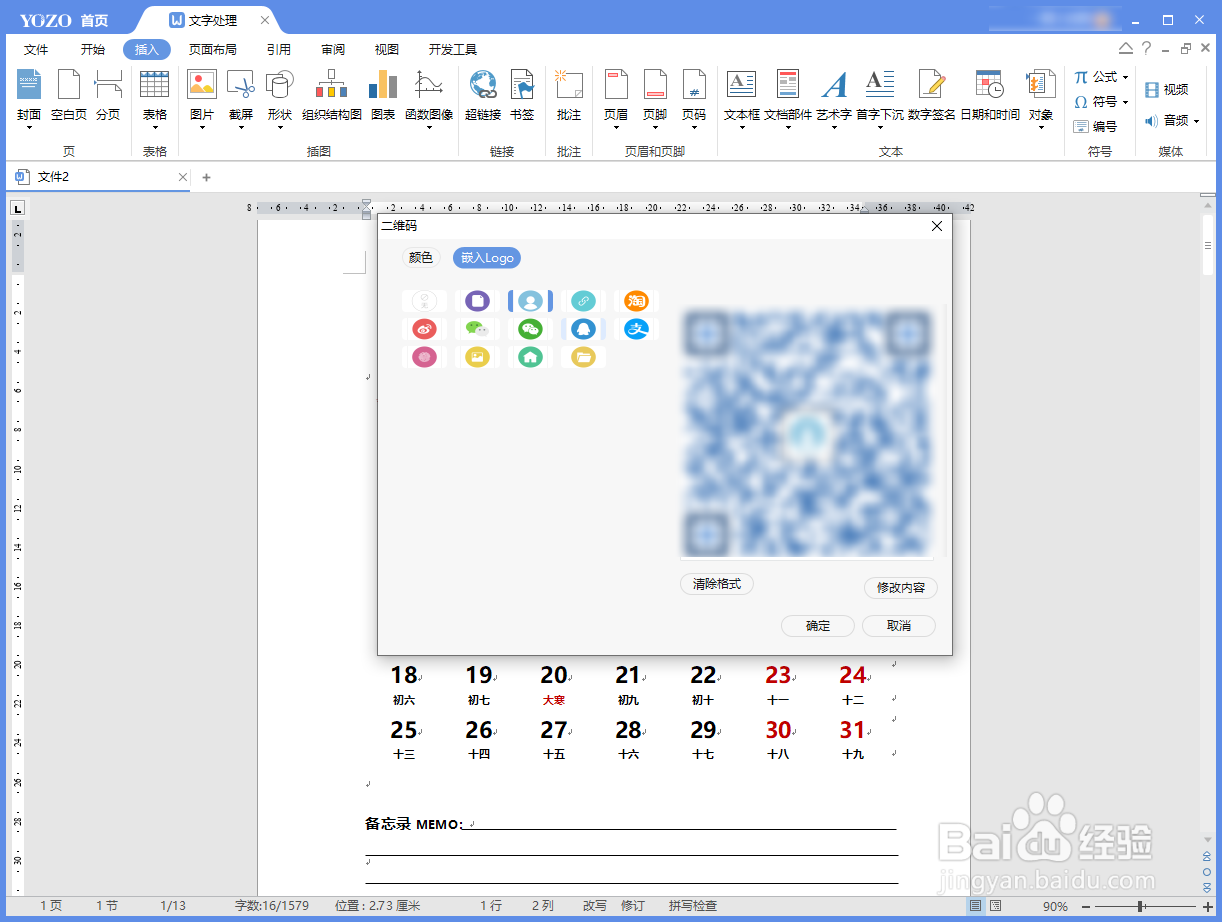Screen dimensions: 1222x922
Task: Select the no-logo option in the QR dialog
Action: [424, 301]
